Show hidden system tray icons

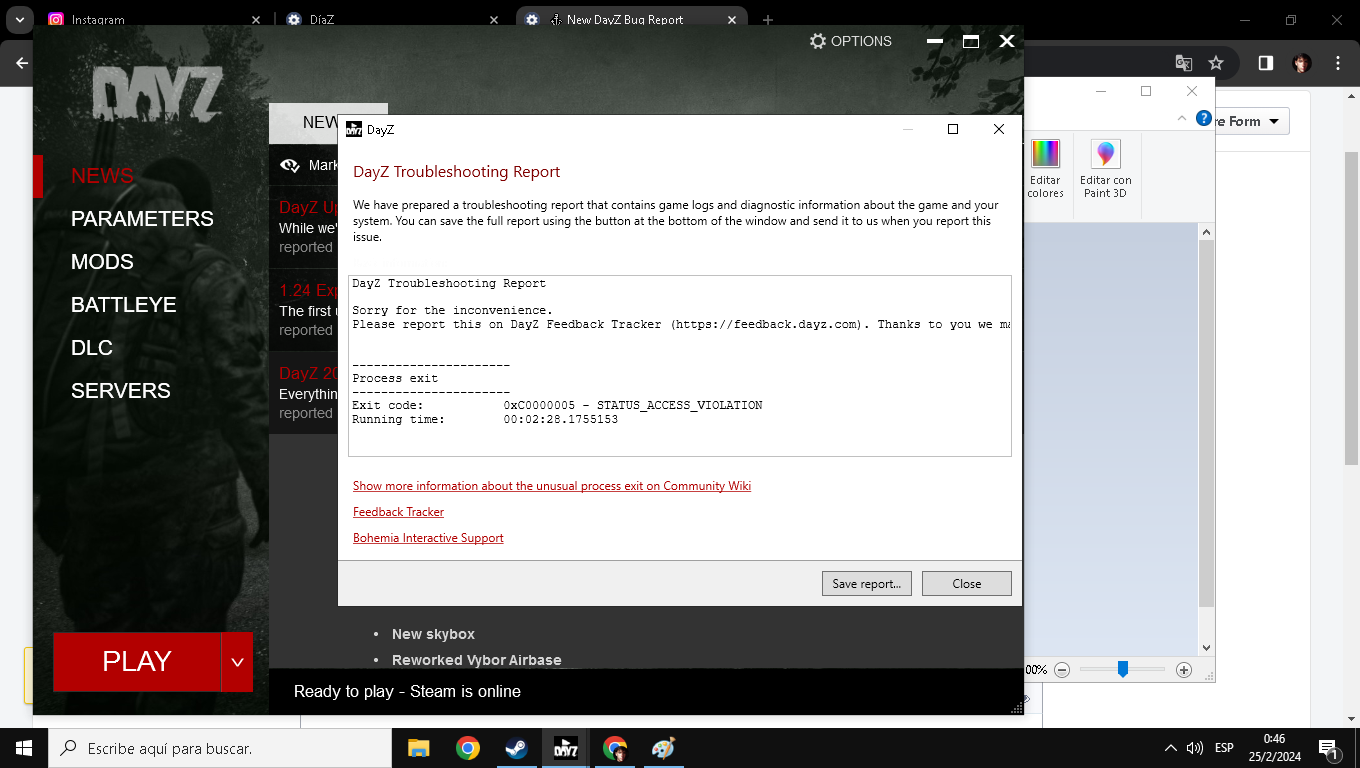[1171, 748]
